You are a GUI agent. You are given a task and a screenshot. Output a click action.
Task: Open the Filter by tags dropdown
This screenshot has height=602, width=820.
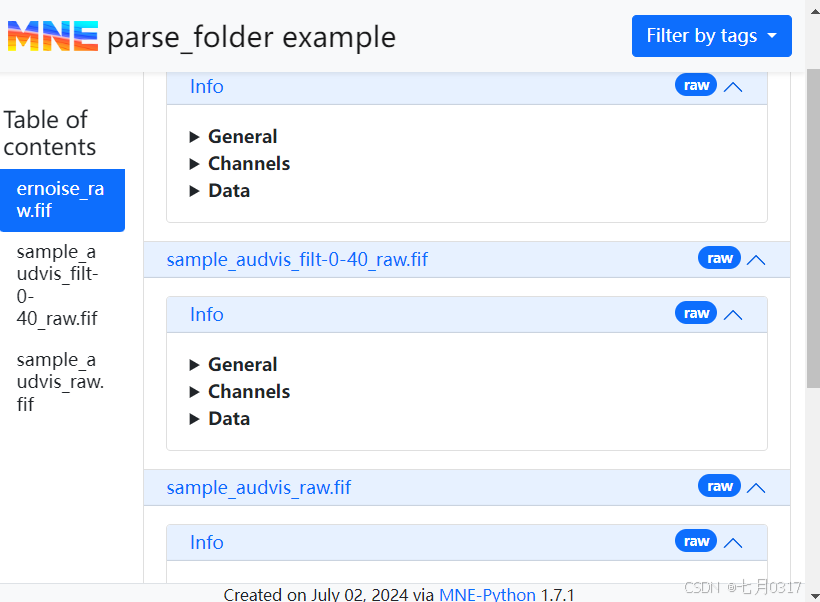point(711,36)
